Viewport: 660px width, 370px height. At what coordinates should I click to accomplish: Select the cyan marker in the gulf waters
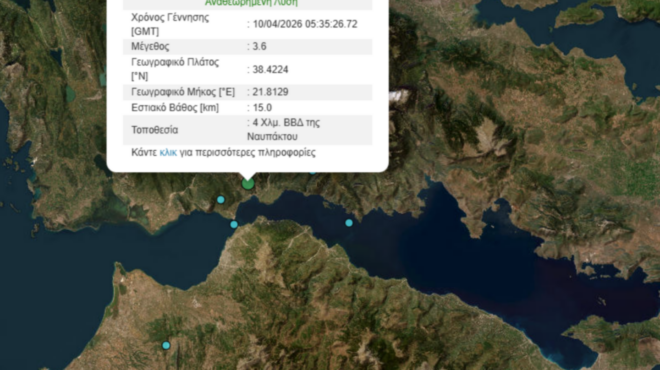point(349,223)
